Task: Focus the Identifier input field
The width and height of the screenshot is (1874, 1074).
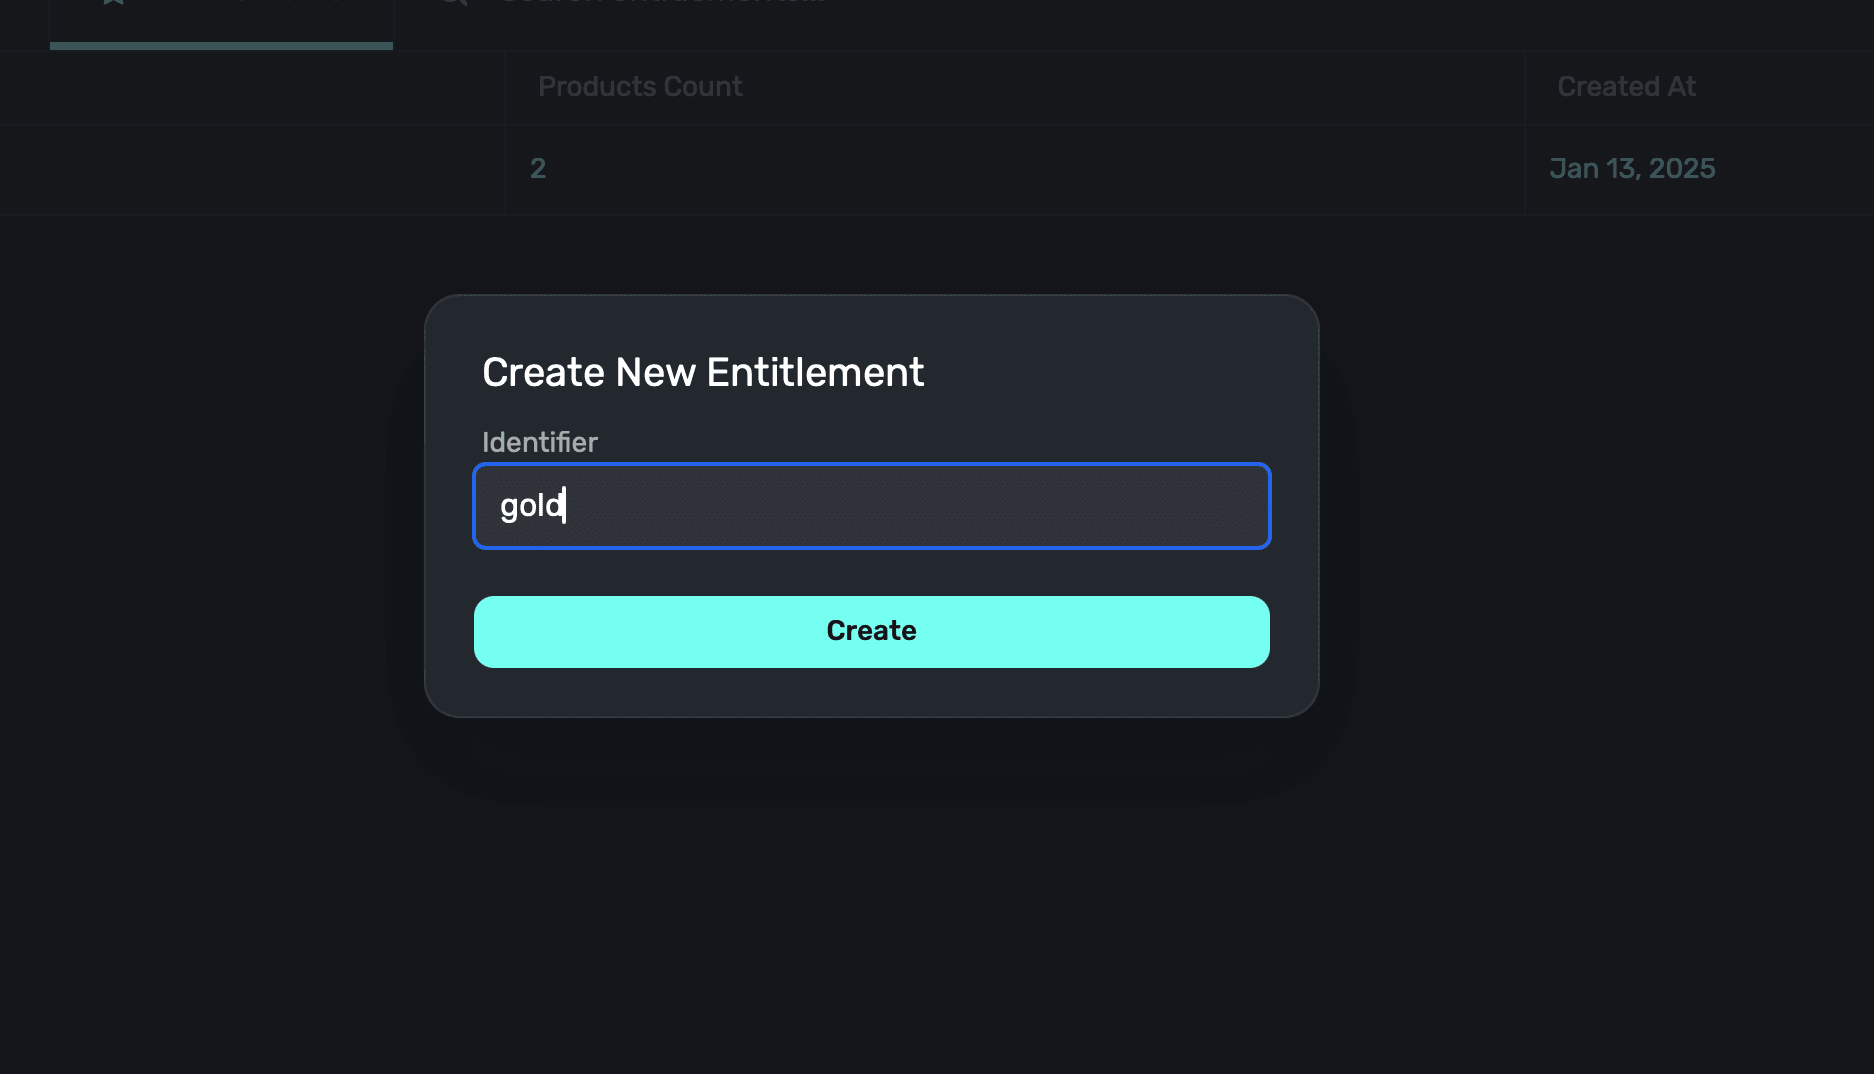Action: pyautogui.click(x=900, y=506)
